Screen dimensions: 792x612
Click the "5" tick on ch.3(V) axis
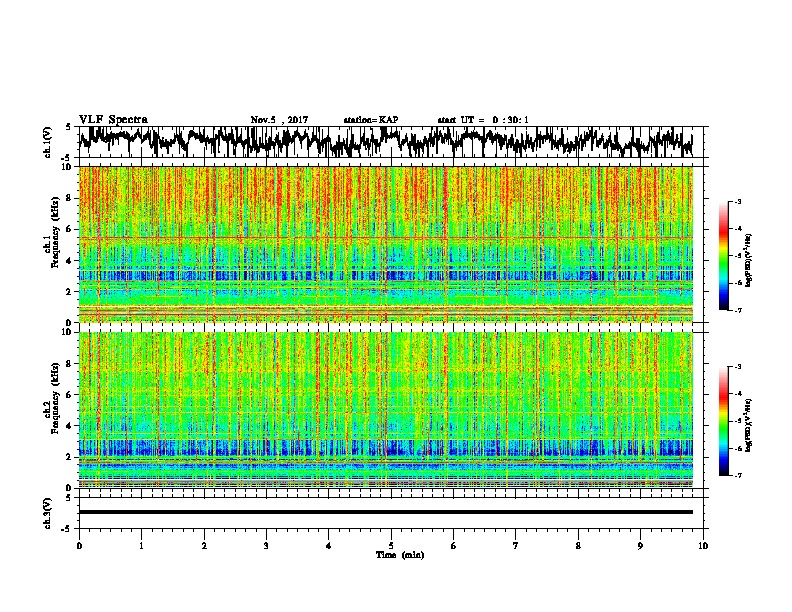click(69, 498)
